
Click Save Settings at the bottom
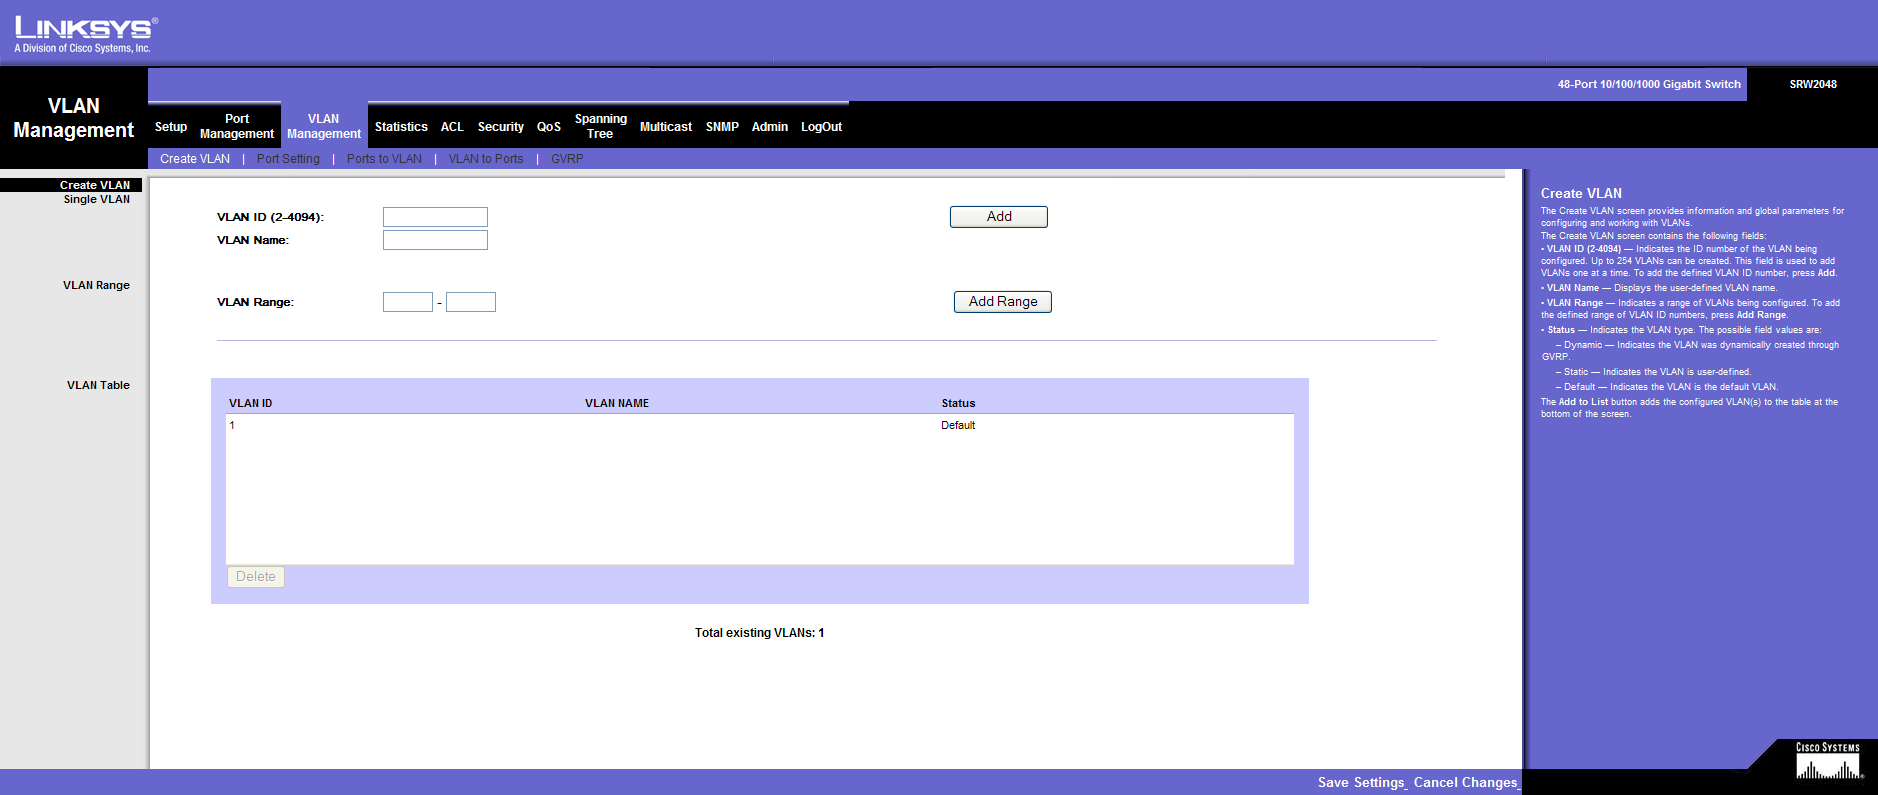tap(1361, 783)
